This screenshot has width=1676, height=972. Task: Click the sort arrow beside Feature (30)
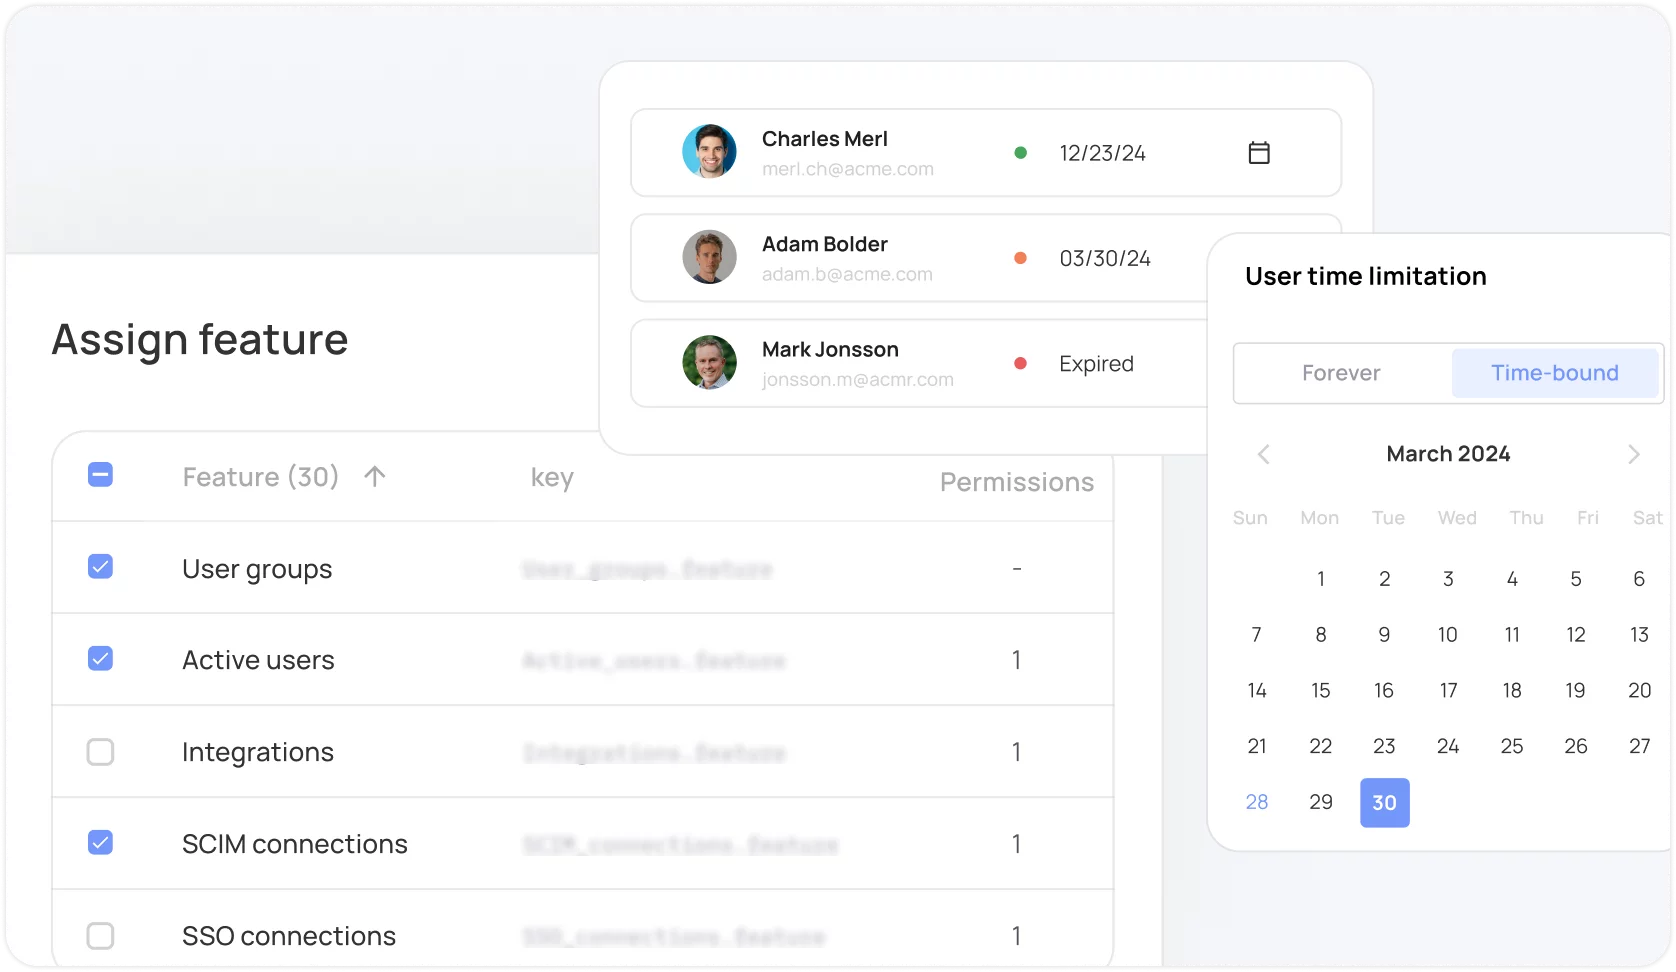click(375, 477)
